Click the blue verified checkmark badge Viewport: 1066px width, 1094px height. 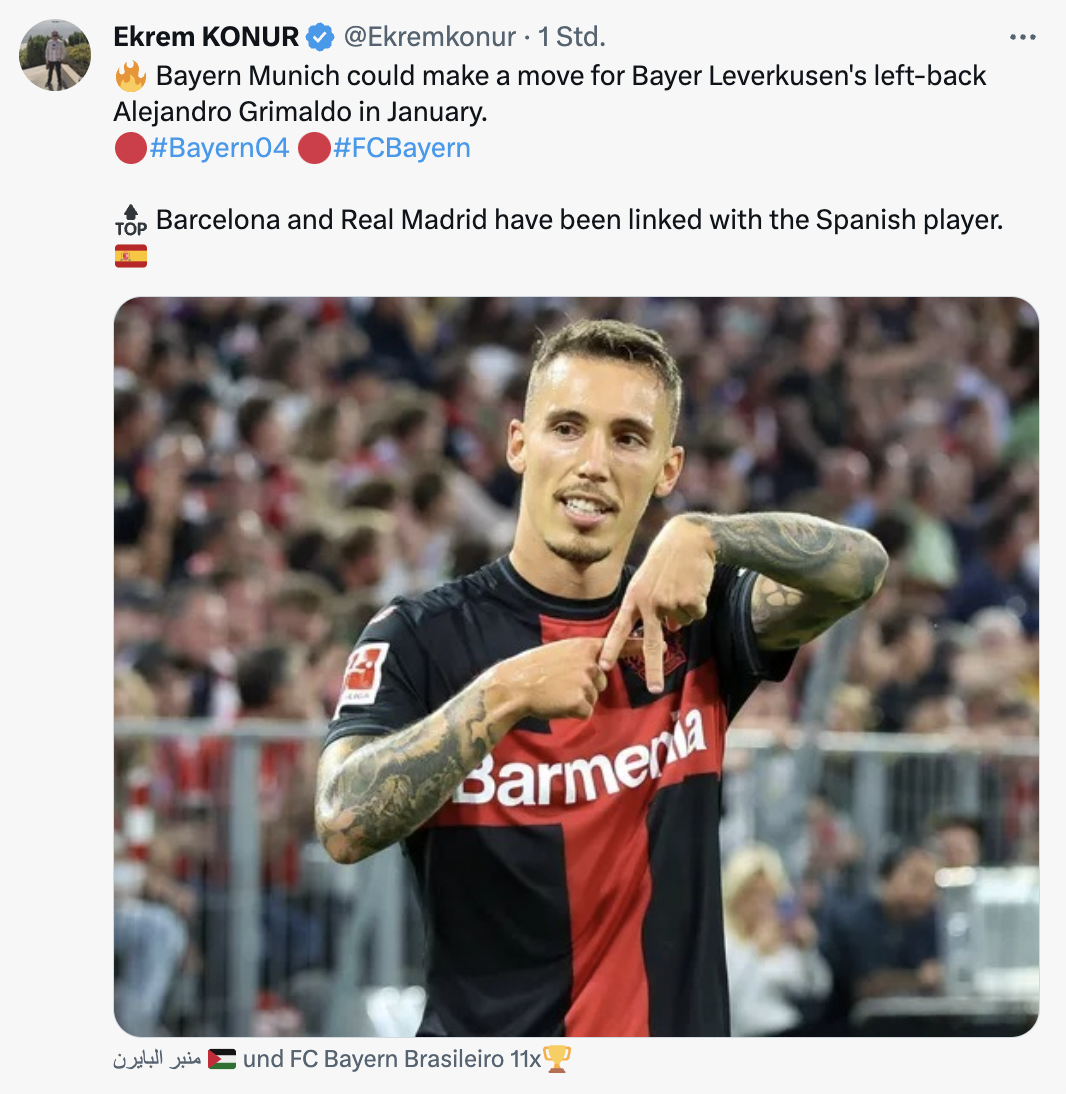[320, 37]
